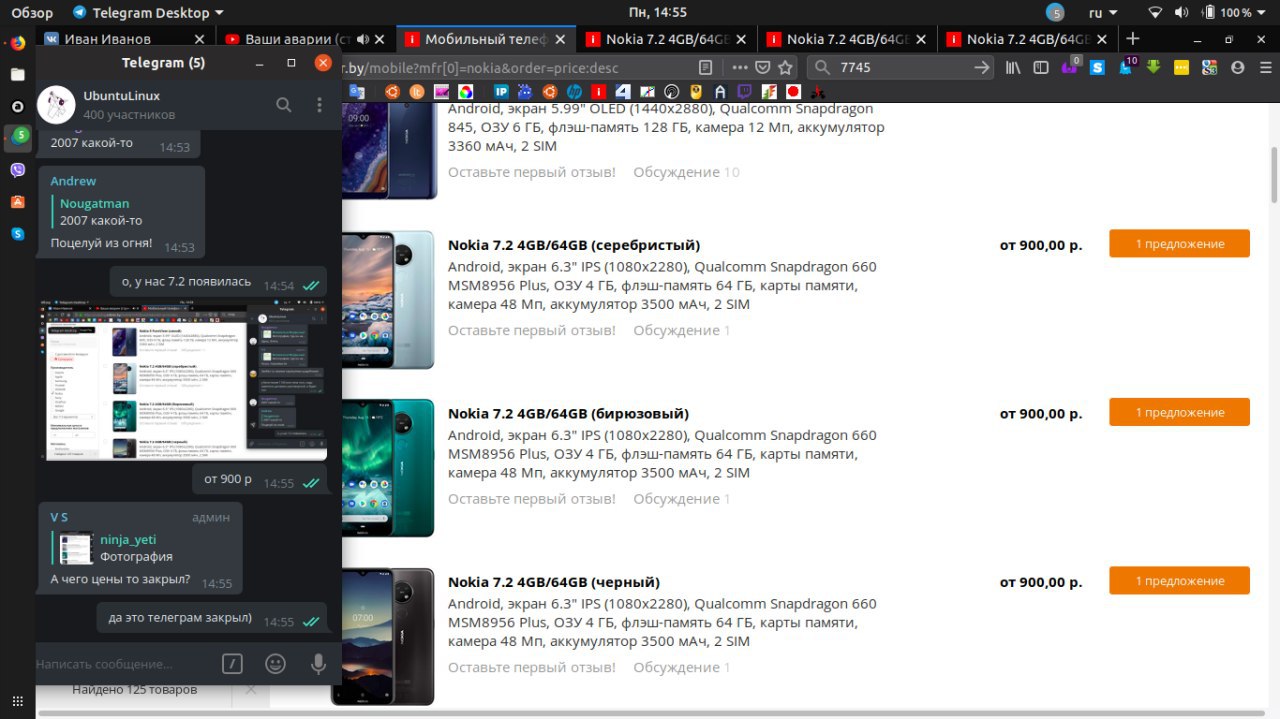
Task: Click the Twitch bookmark icon
Action: pos(743,91)
